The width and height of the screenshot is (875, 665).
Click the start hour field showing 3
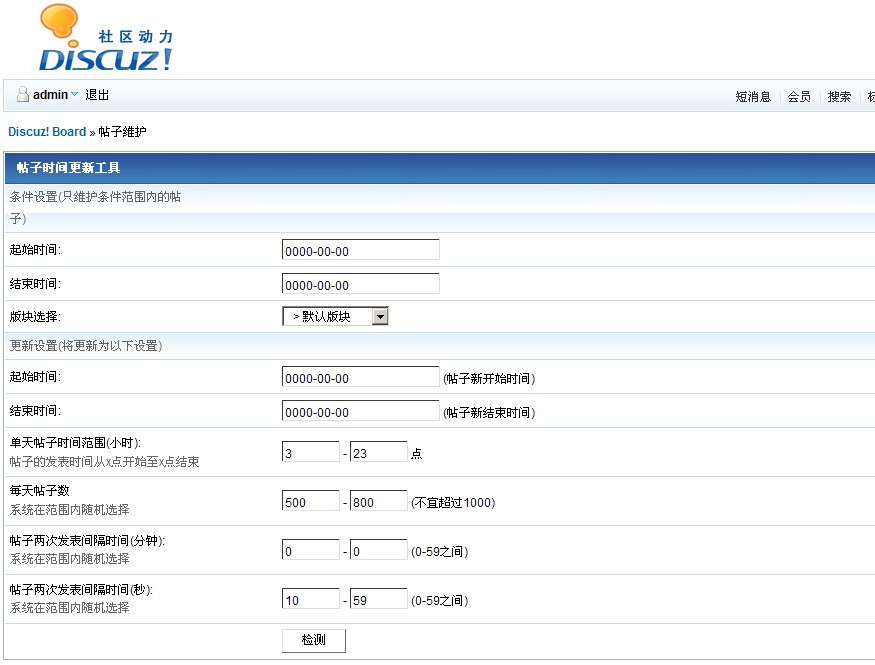point(311,452)
